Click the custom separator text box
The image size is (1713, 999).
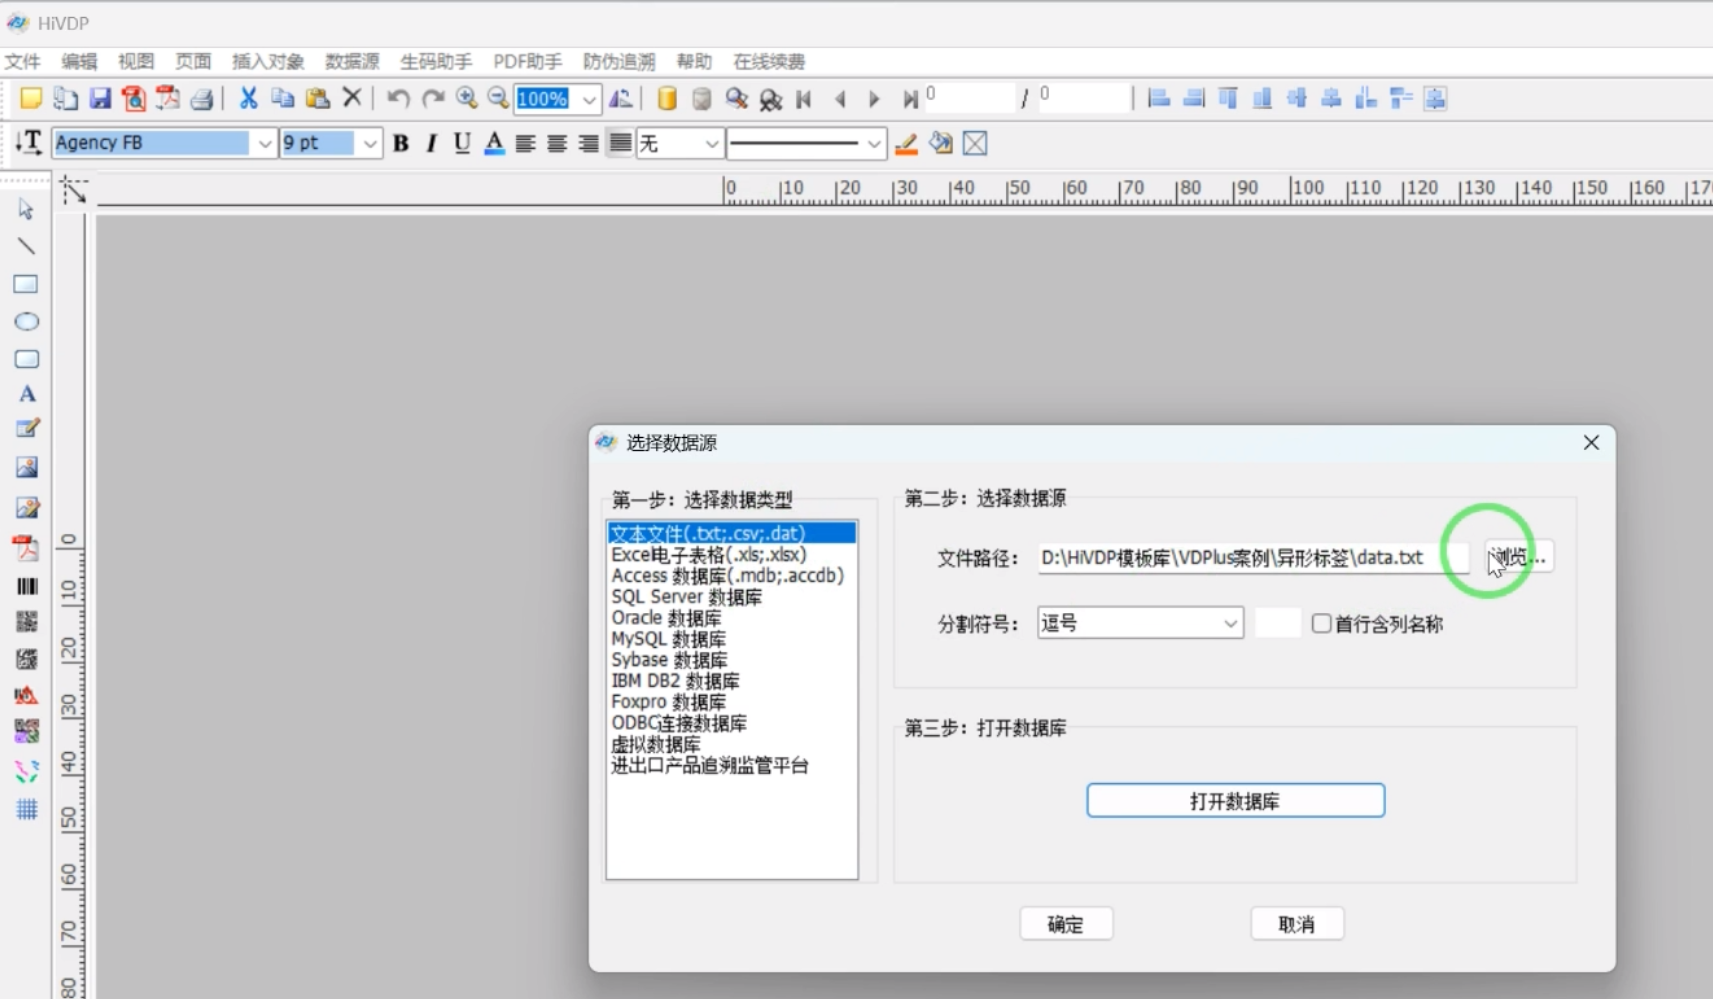click(x=1277, y=623)
